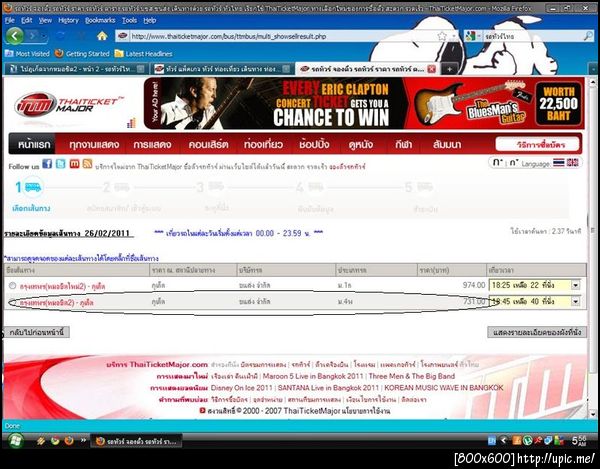Screen dimensions: 600x469
Task: Open the Bookmarks menu
Action: 100,20
